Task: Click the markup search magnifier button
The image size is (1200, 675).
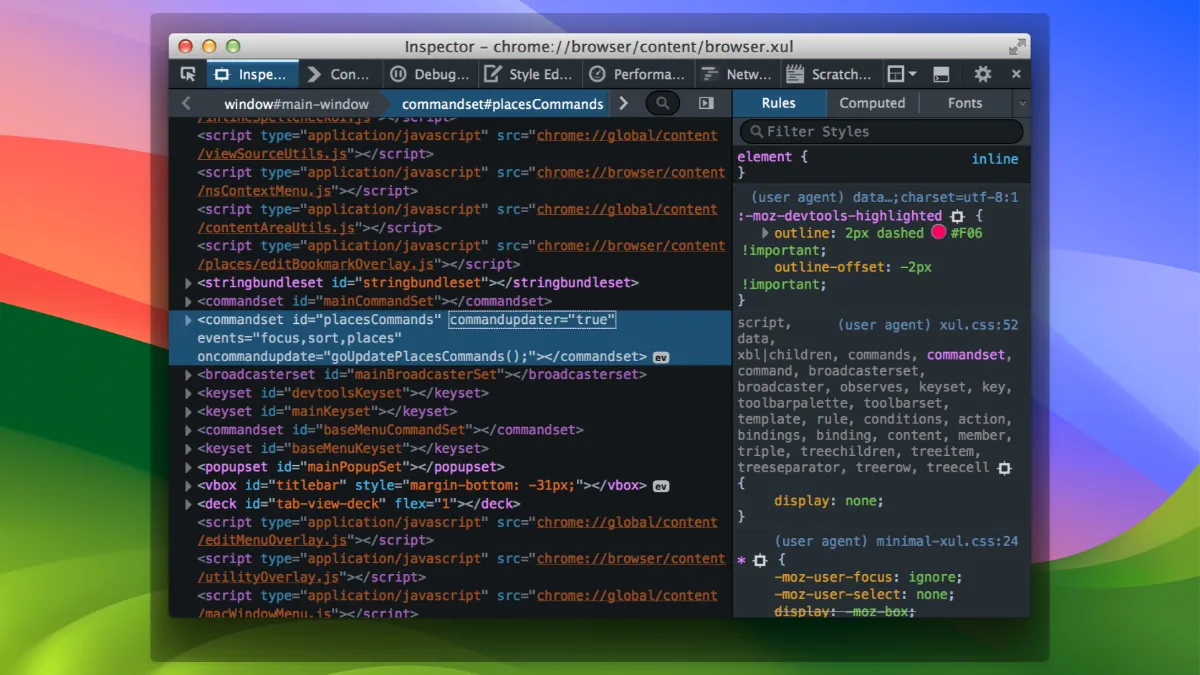Action: [662, 103]
